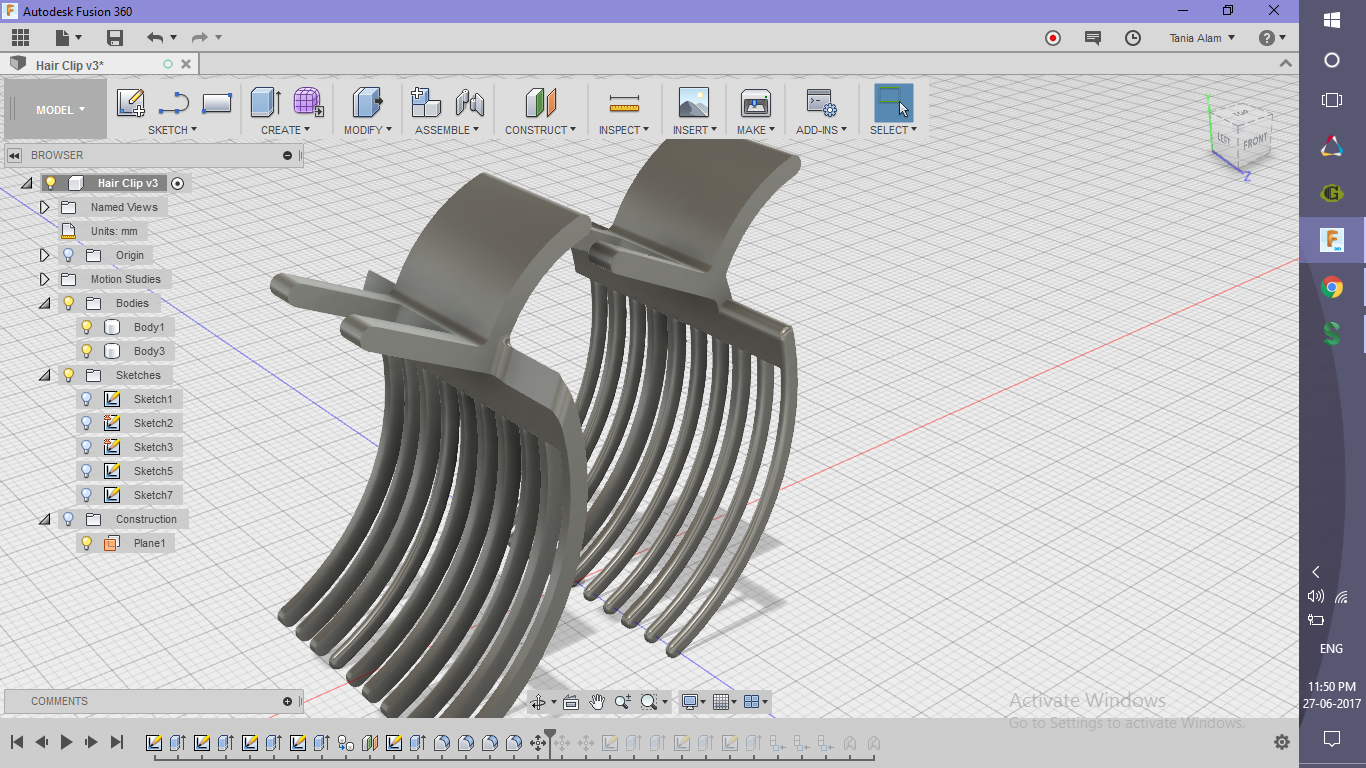Open the INSPECT menu
The width and height of the screenshot is (1366, 768).
click(624, 130)
